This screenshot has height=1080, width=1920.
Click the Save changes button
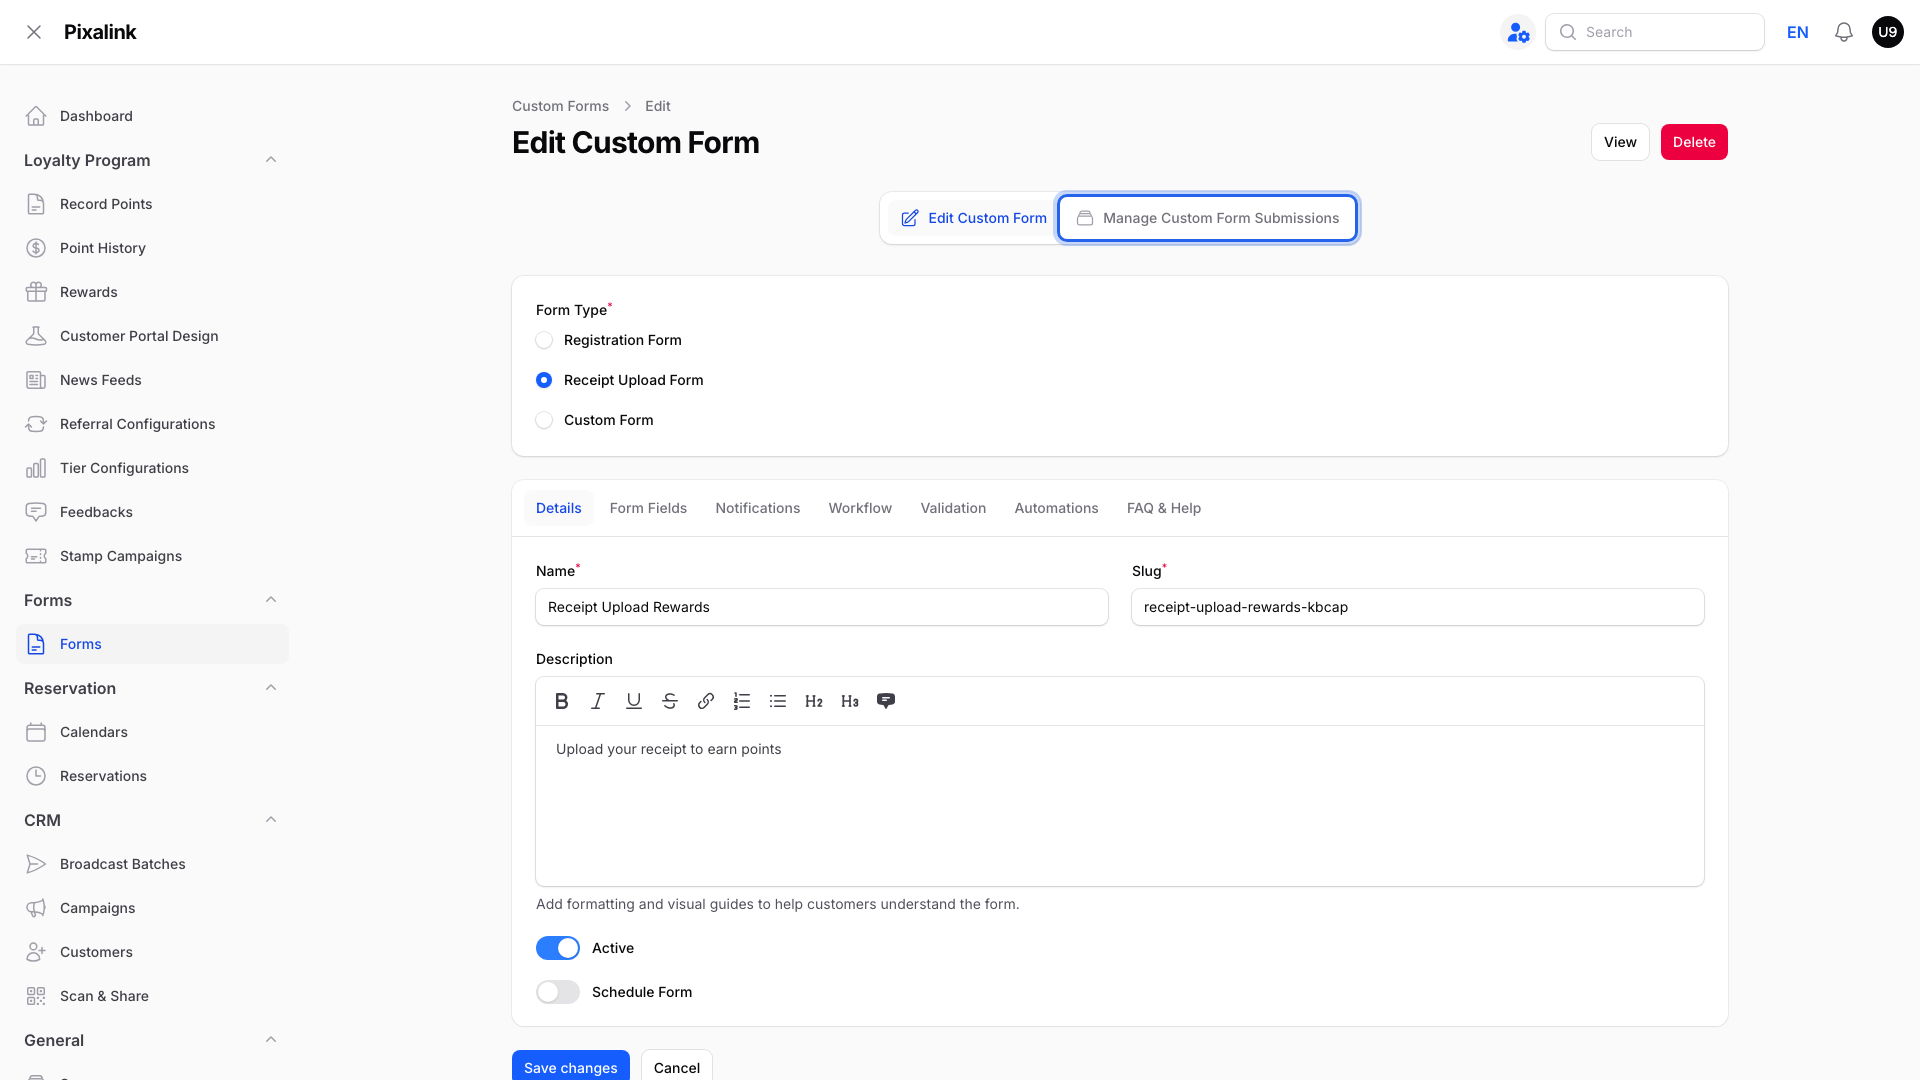571,1066
